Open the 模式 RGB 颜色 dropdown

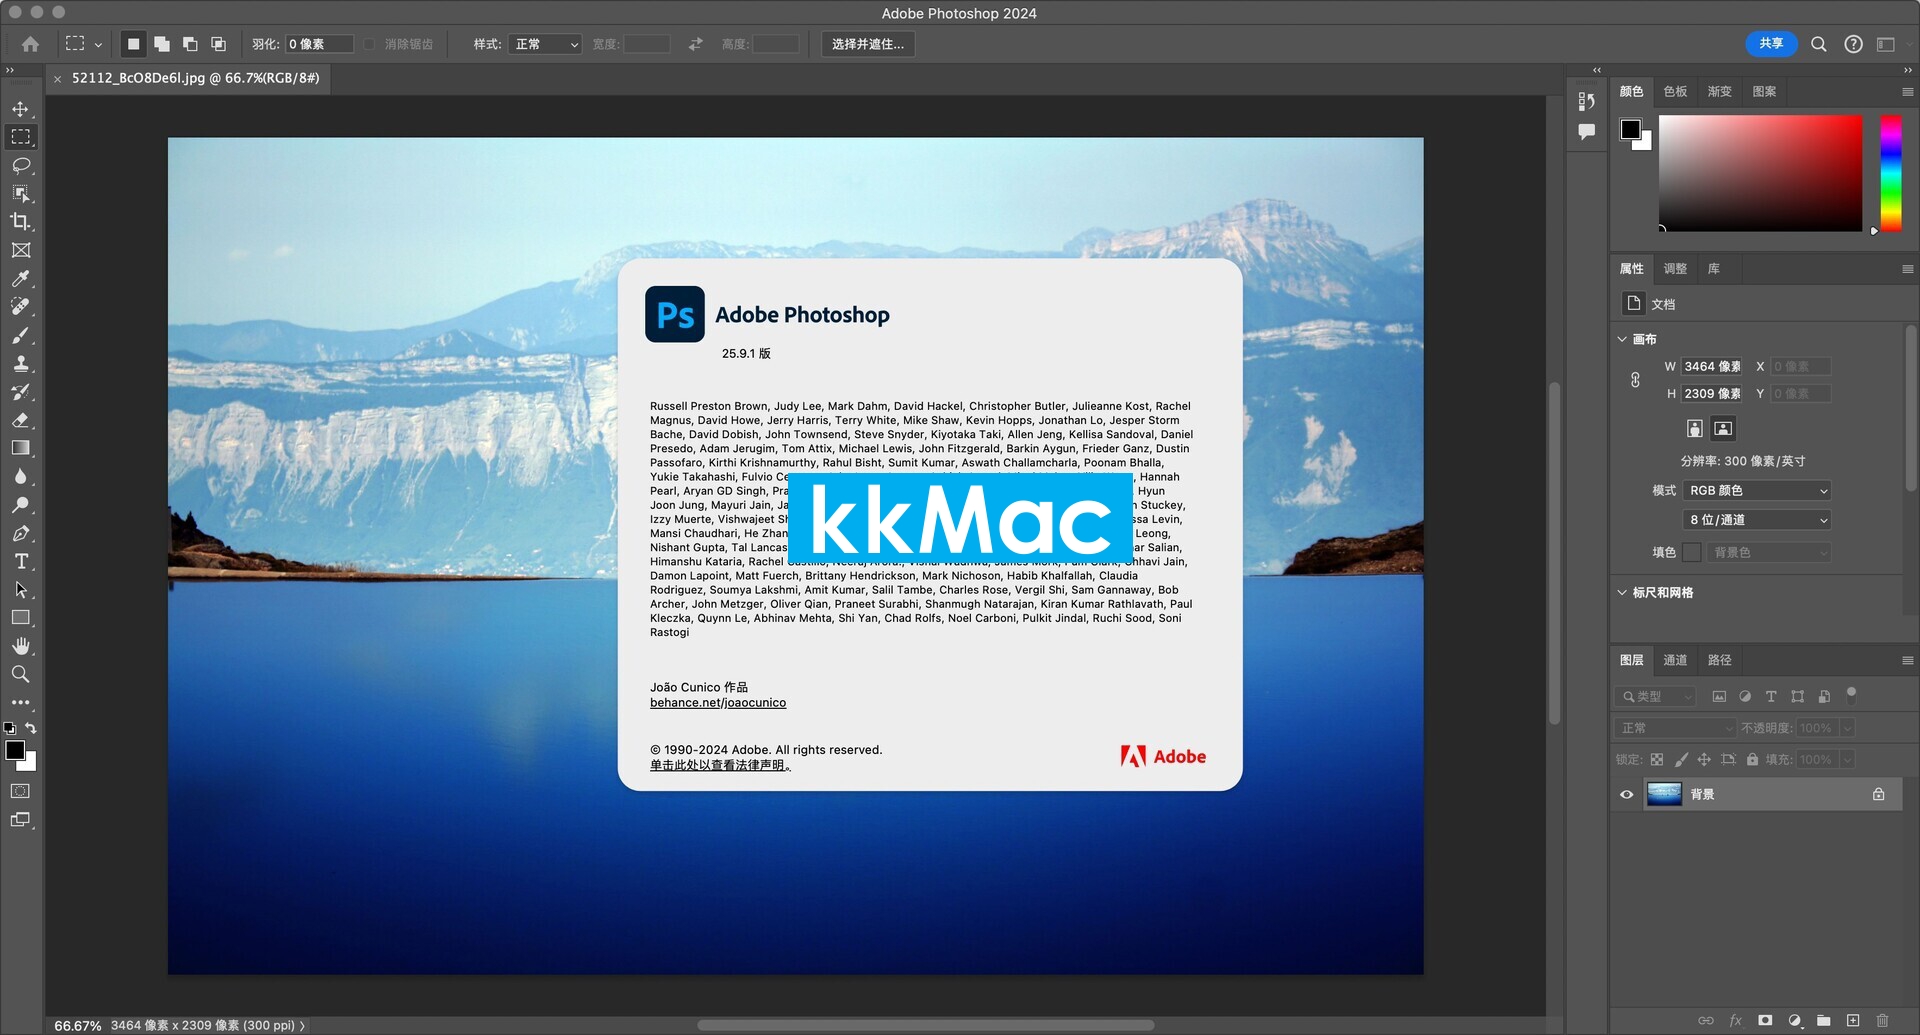point(1757,490)
